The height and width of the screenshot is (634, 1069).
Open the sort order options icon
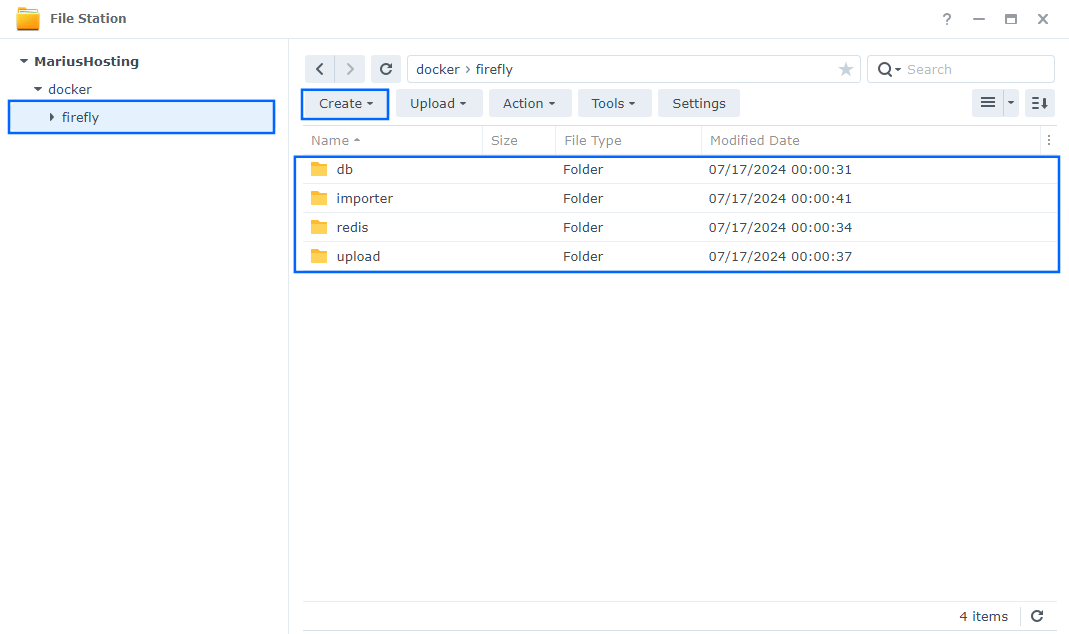(1040, 103)
